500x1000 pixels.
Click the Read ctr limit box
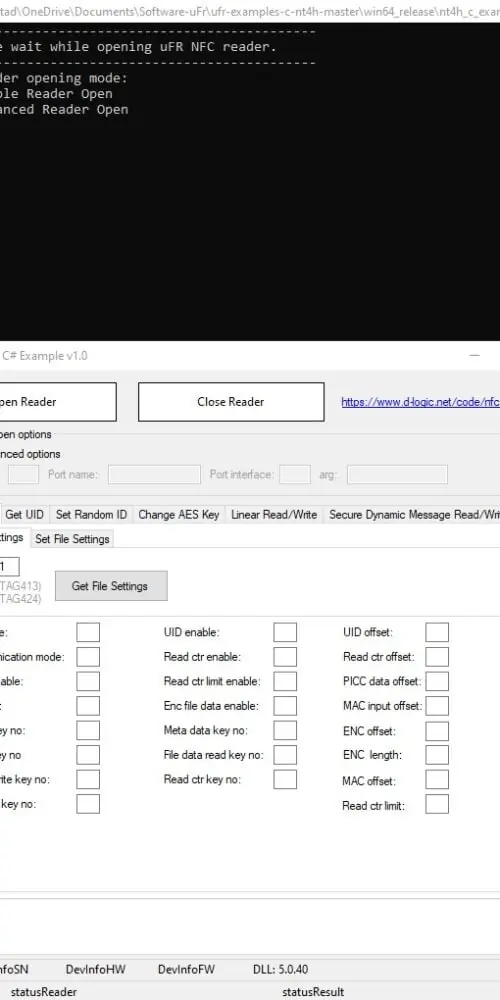click(437, 804)
